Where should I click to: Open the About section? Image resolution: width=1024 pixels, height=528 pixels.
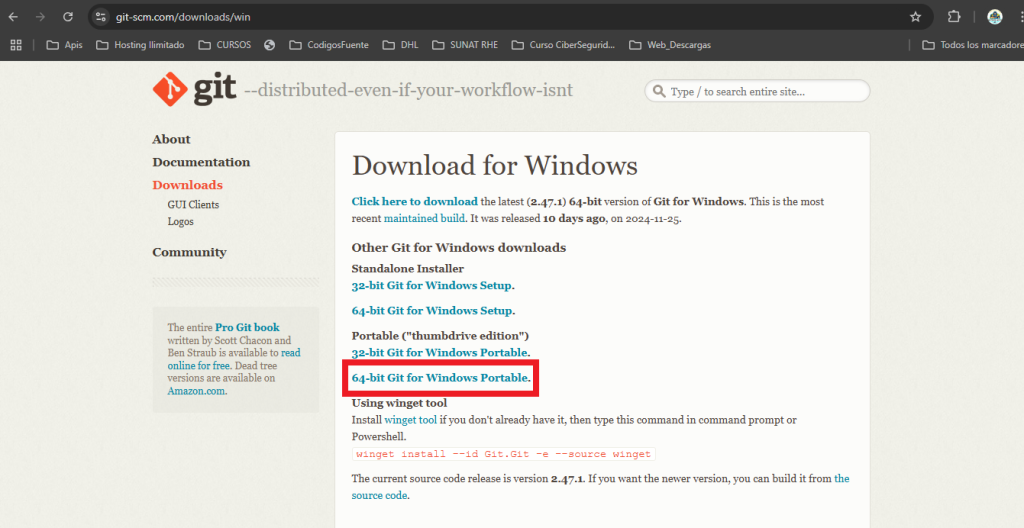point(171,139)
